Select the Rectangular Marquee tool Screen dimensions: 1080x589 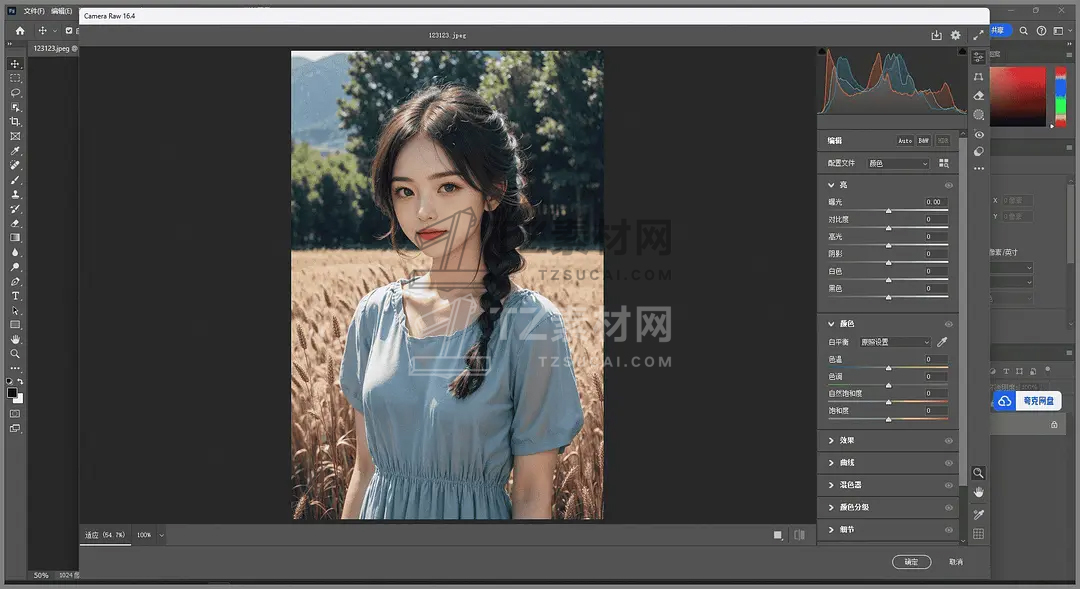click(15, 78)
